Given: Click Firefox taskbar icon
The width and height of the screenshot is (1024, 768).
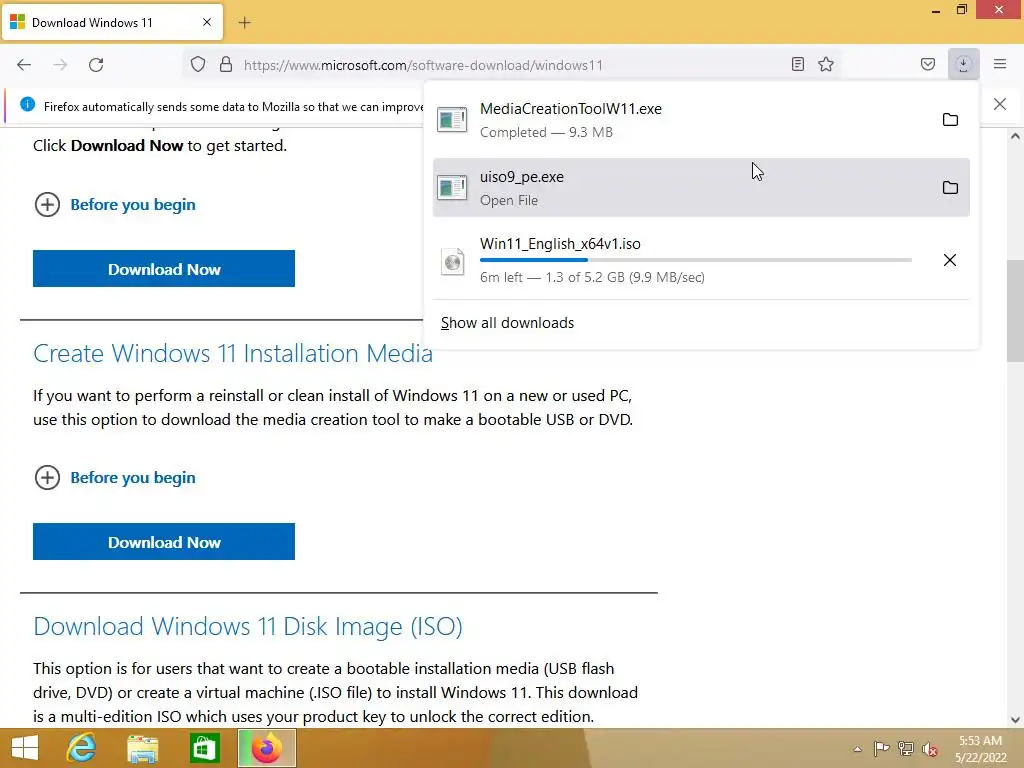Looking at the screenshot, I should click(267, 748).
